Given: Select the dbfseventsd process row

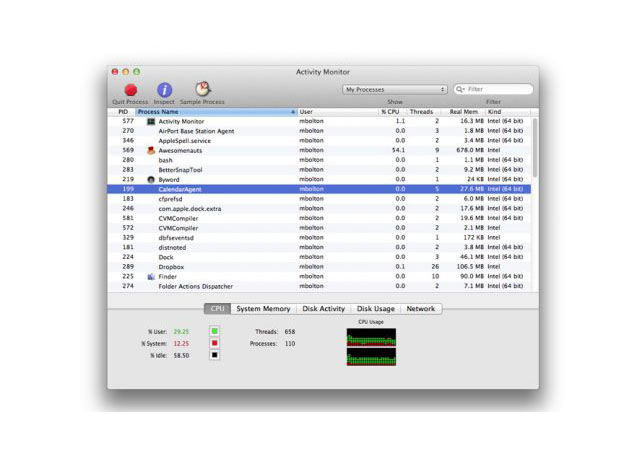Looking at the screenshot, I should pyautogui.click(x=319, y=238).
